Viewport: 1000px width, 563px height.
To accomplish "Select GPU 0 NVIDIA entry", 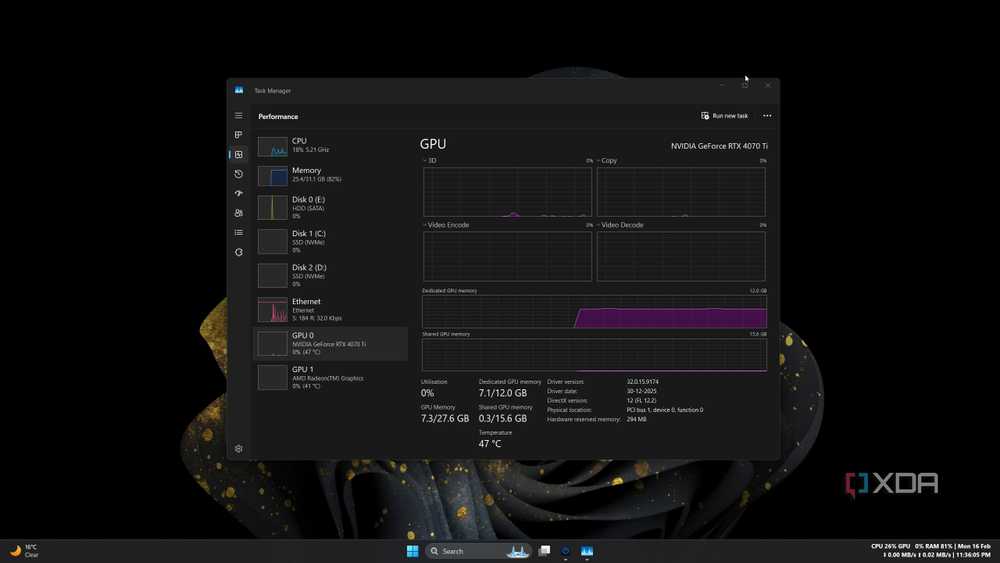I will 330,343.
